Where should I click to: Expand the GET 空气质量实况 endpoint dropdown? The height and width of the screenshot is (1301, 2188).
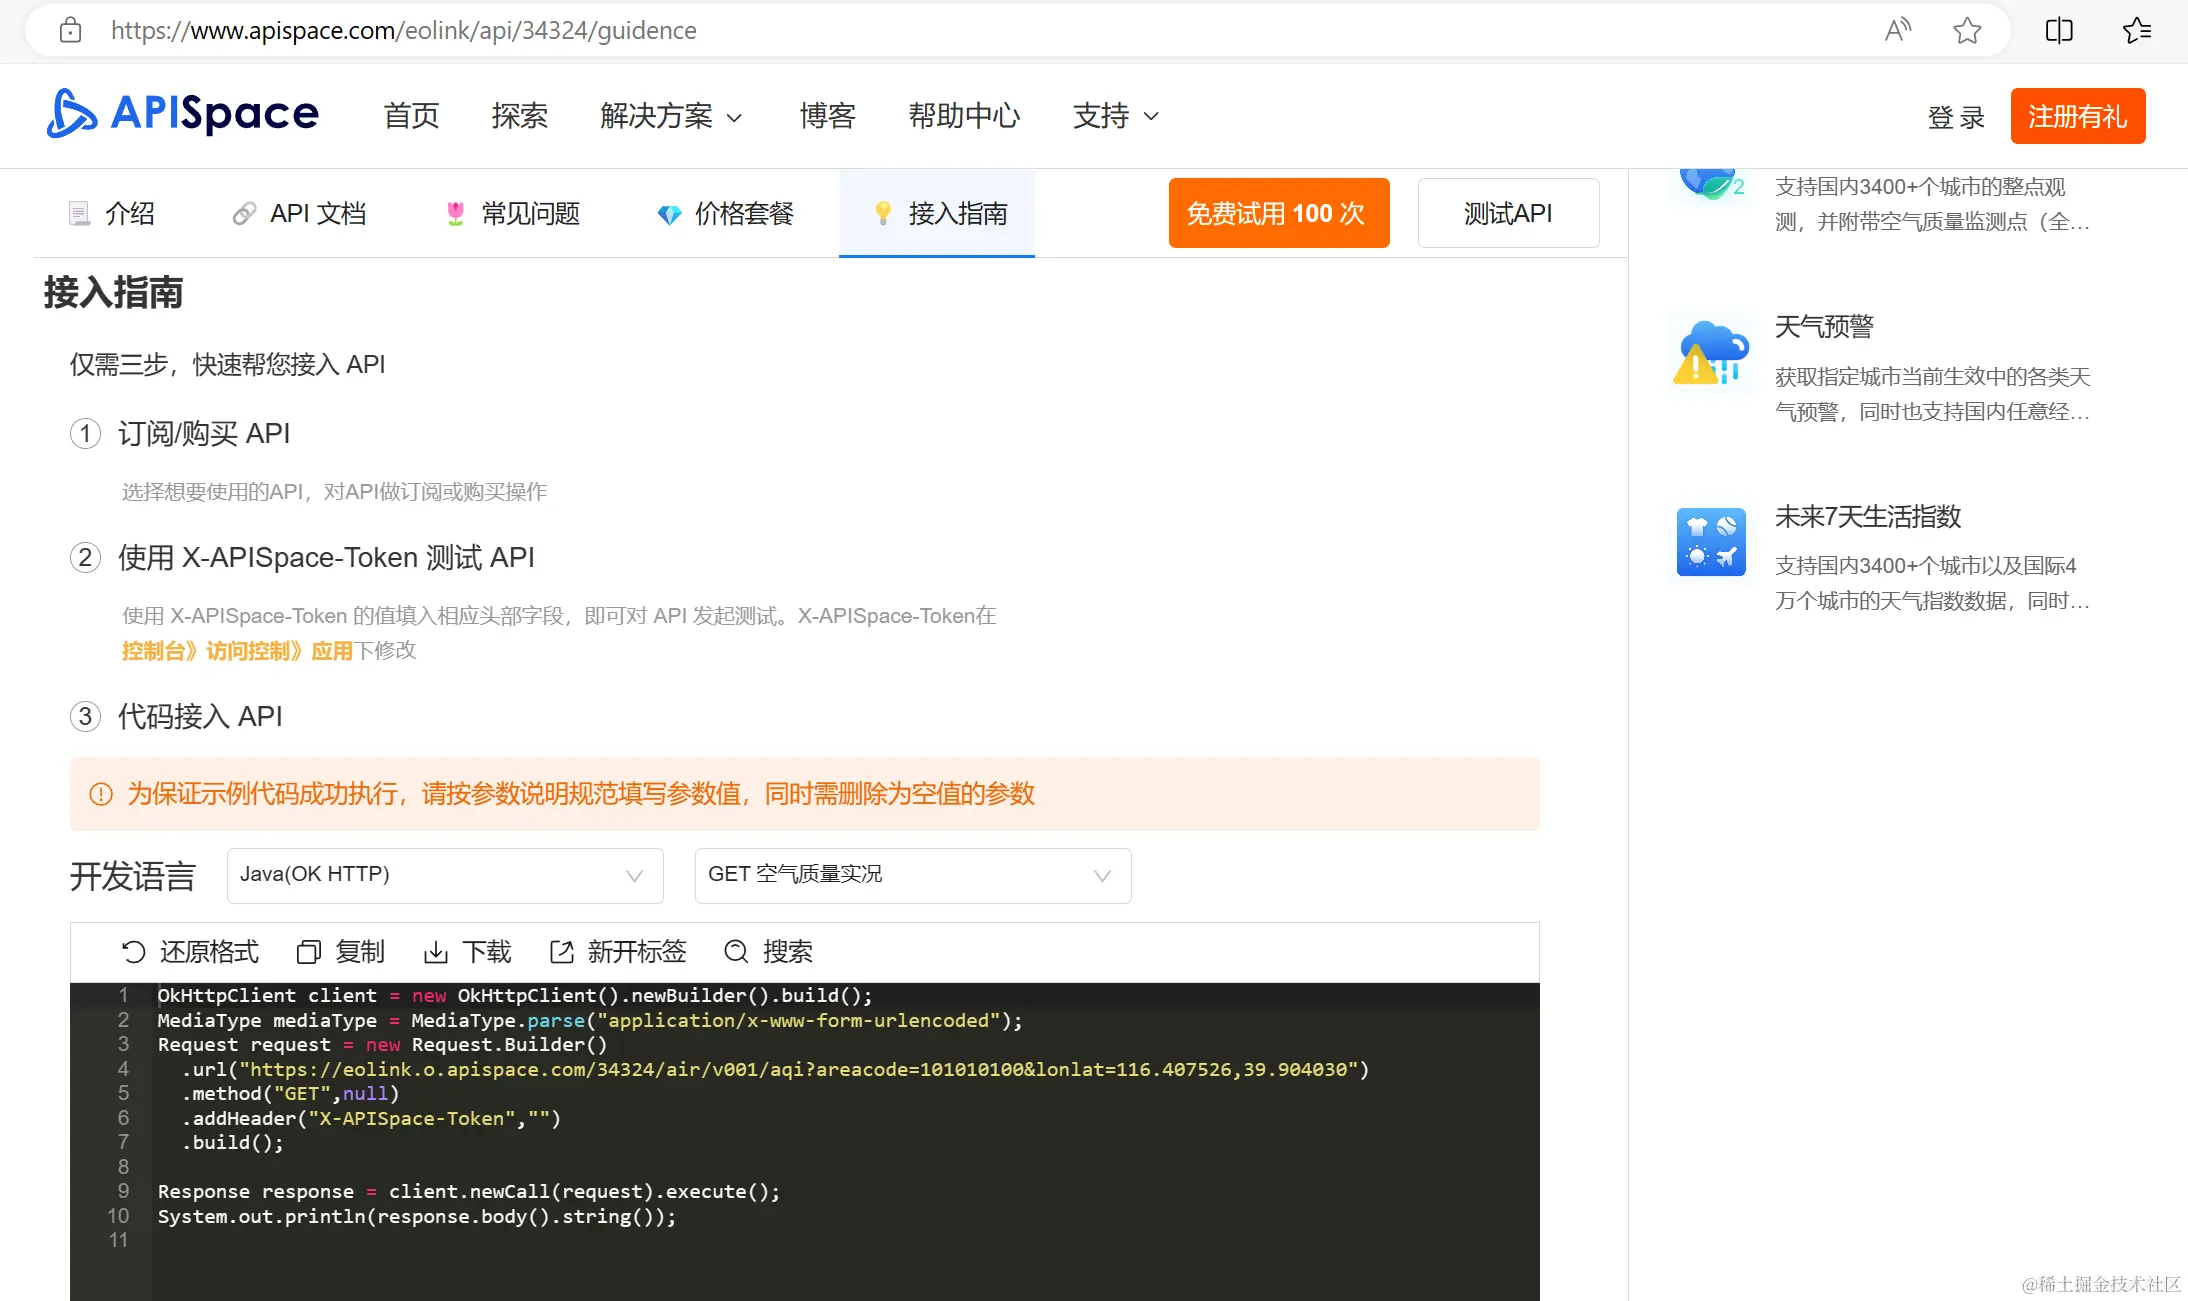[912, 875]
